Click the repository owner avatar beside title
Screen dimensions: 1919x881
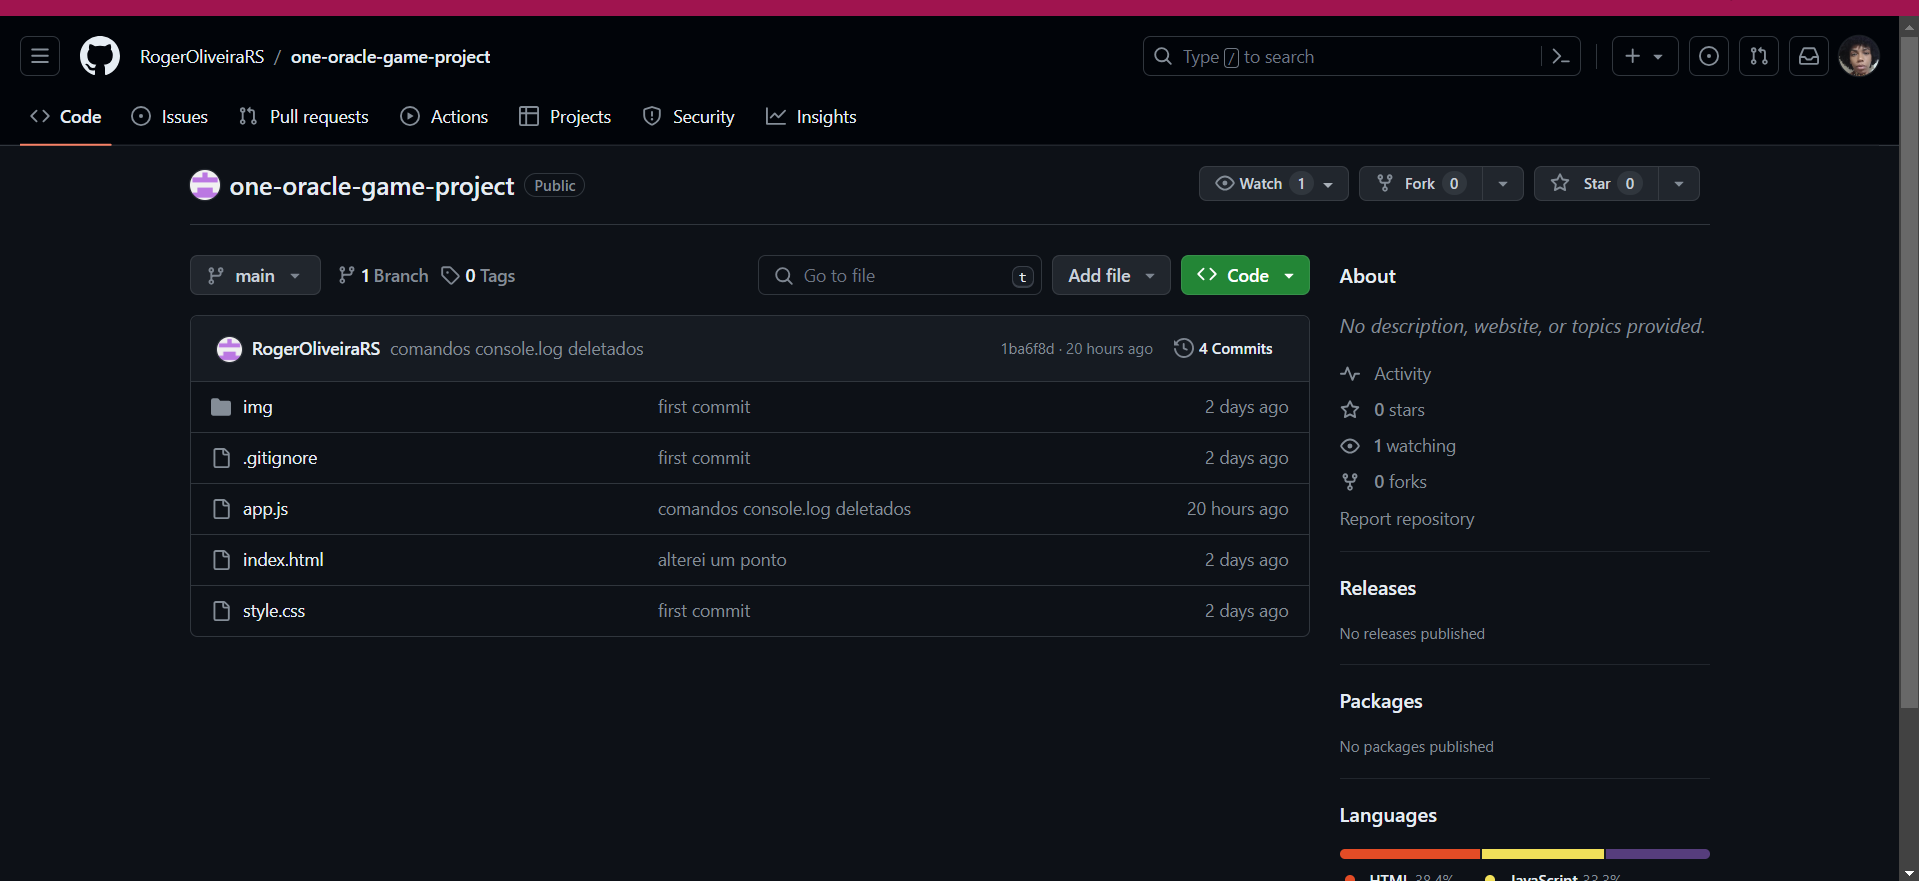[205, 185]
